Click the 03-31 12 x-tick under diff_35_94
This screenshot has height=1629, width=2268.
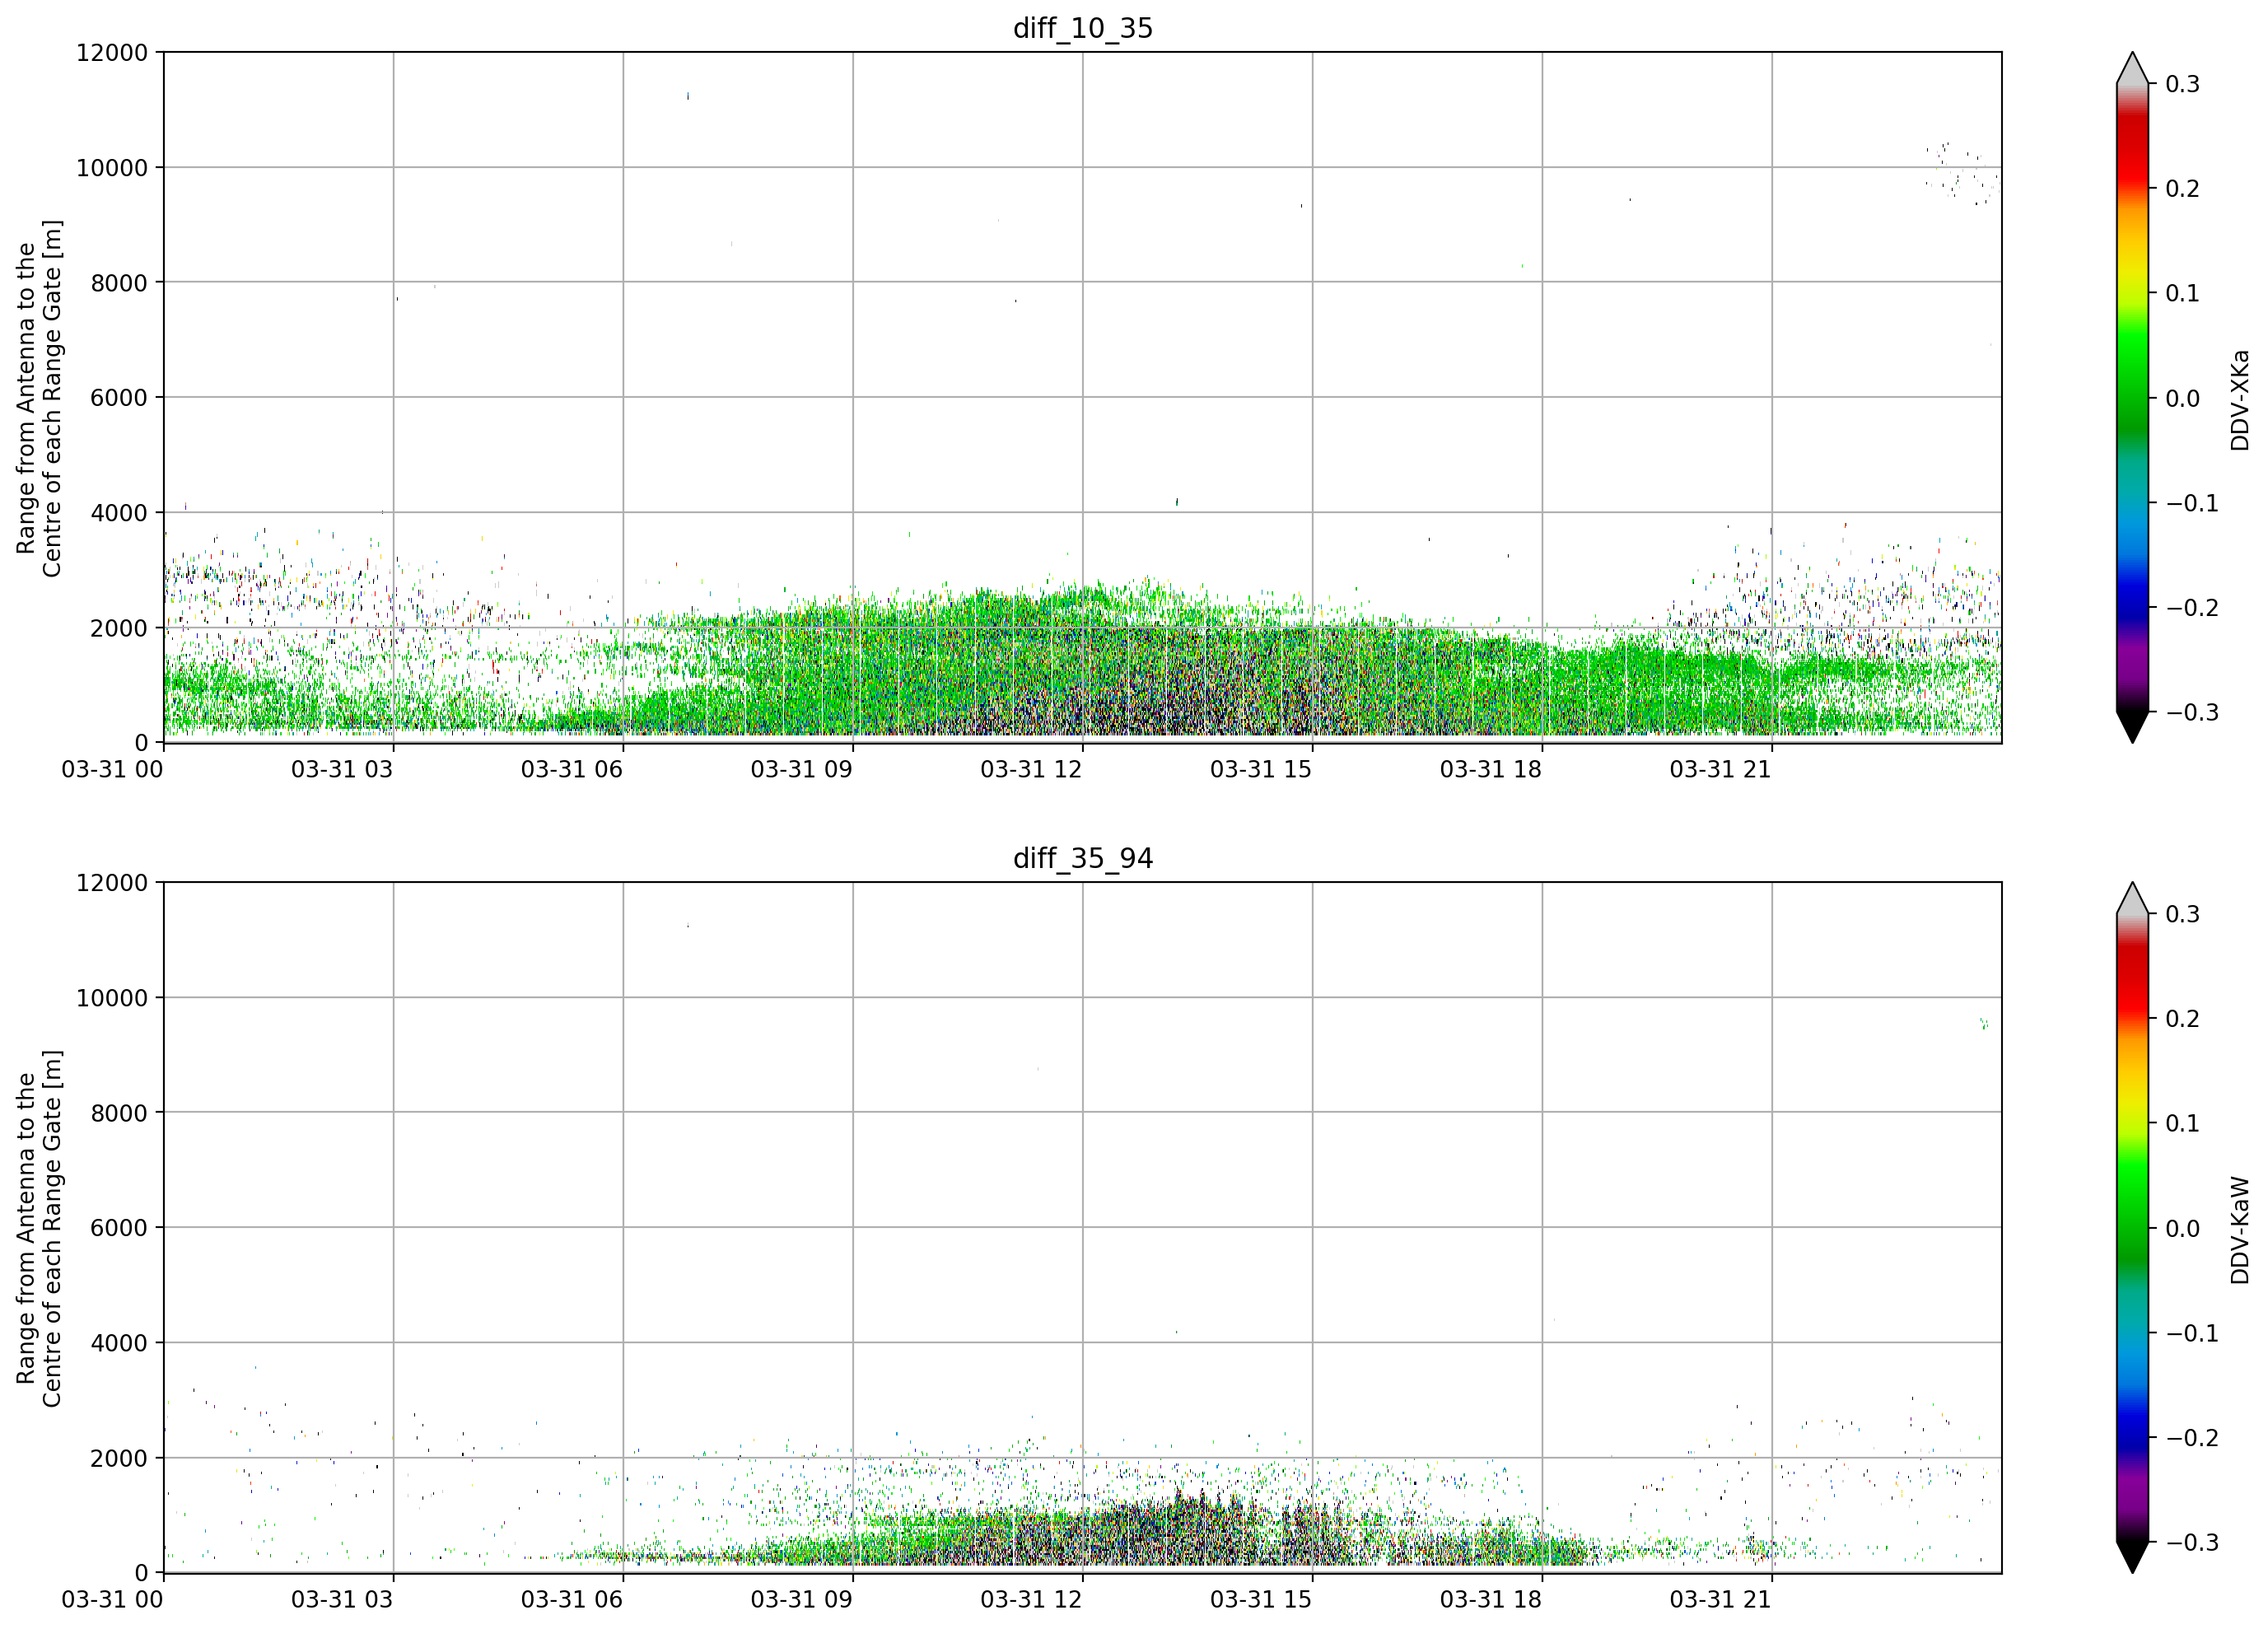[x=1031, y=1599]
